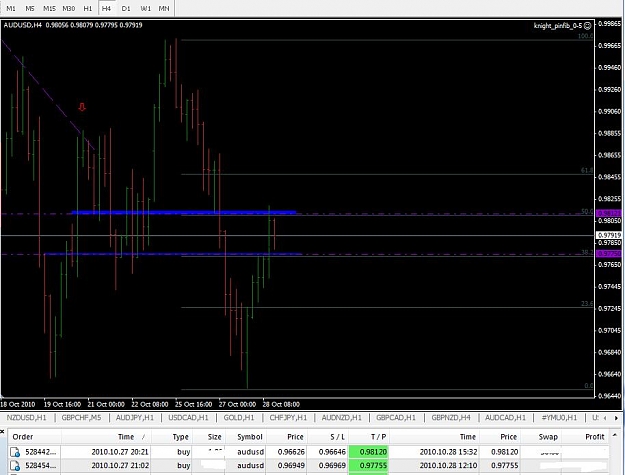Open the GOLD,H1 chart tab

click(239, 418)
